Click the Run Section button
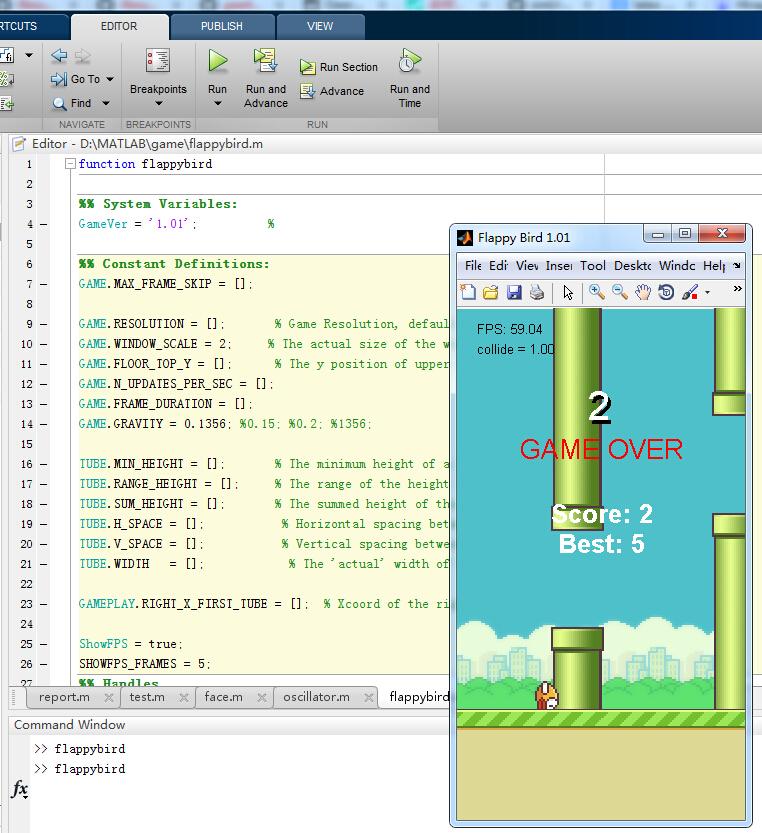 click(x=339, y=67)
